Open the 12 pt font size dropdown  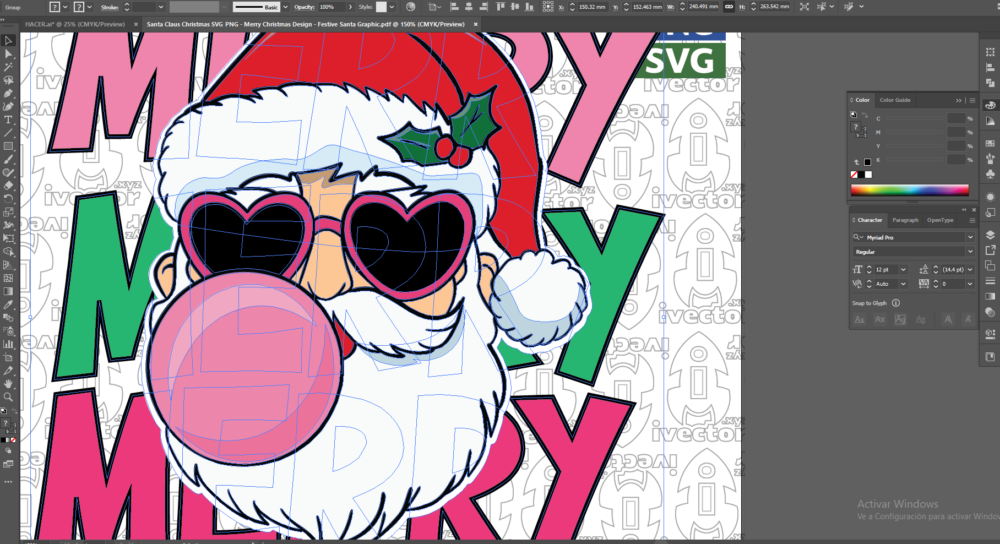tap(902, 270)
